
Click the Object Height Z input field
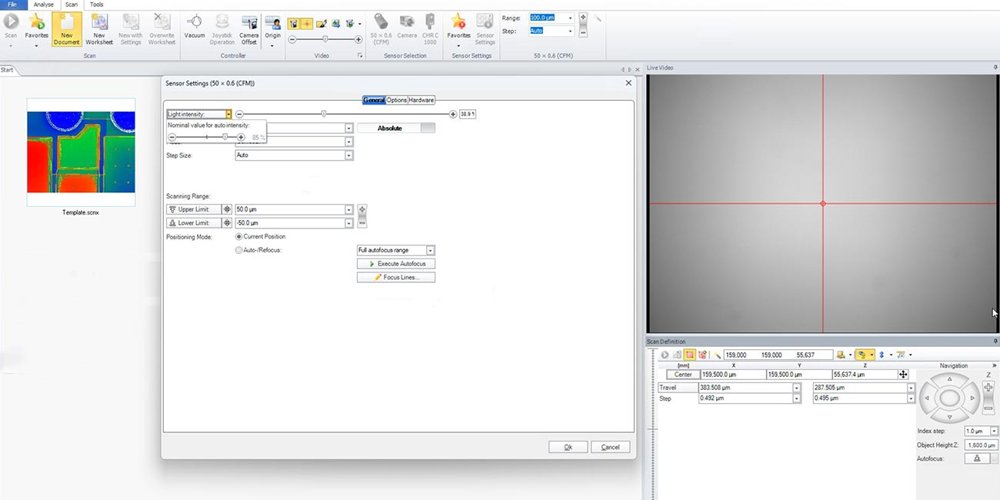pos(981,445)
